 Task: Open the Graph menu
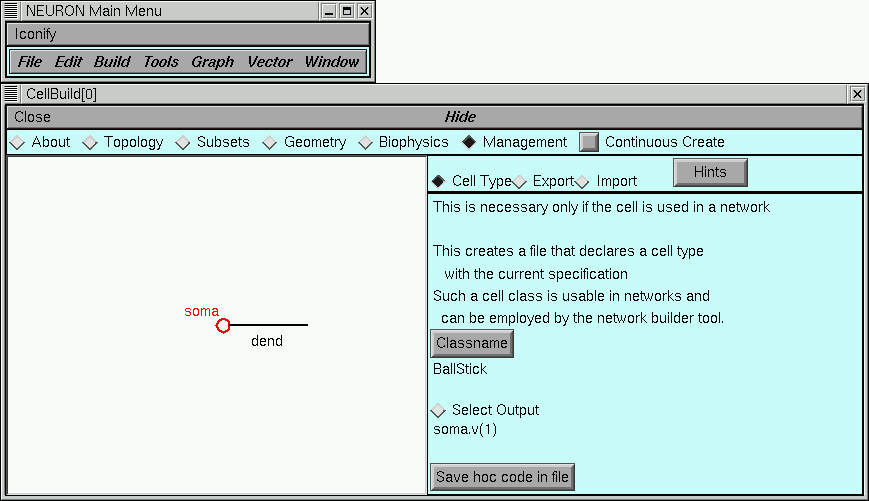212,62
